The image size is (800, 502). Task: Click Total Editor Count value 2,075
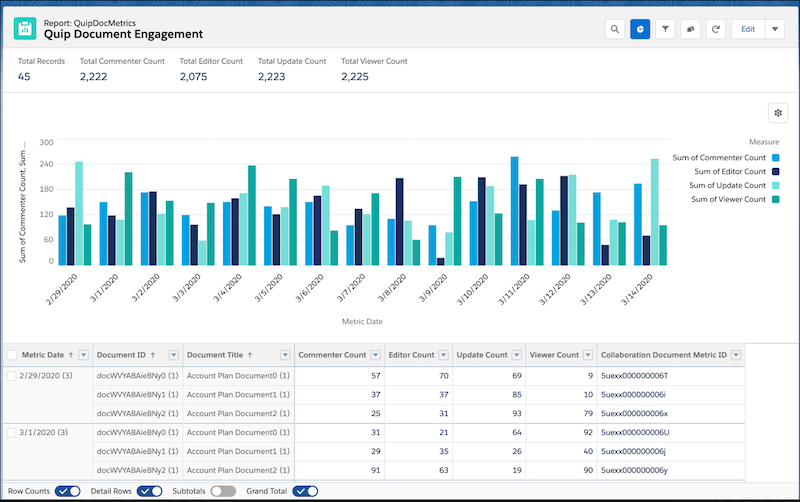(x=193, y=77)
